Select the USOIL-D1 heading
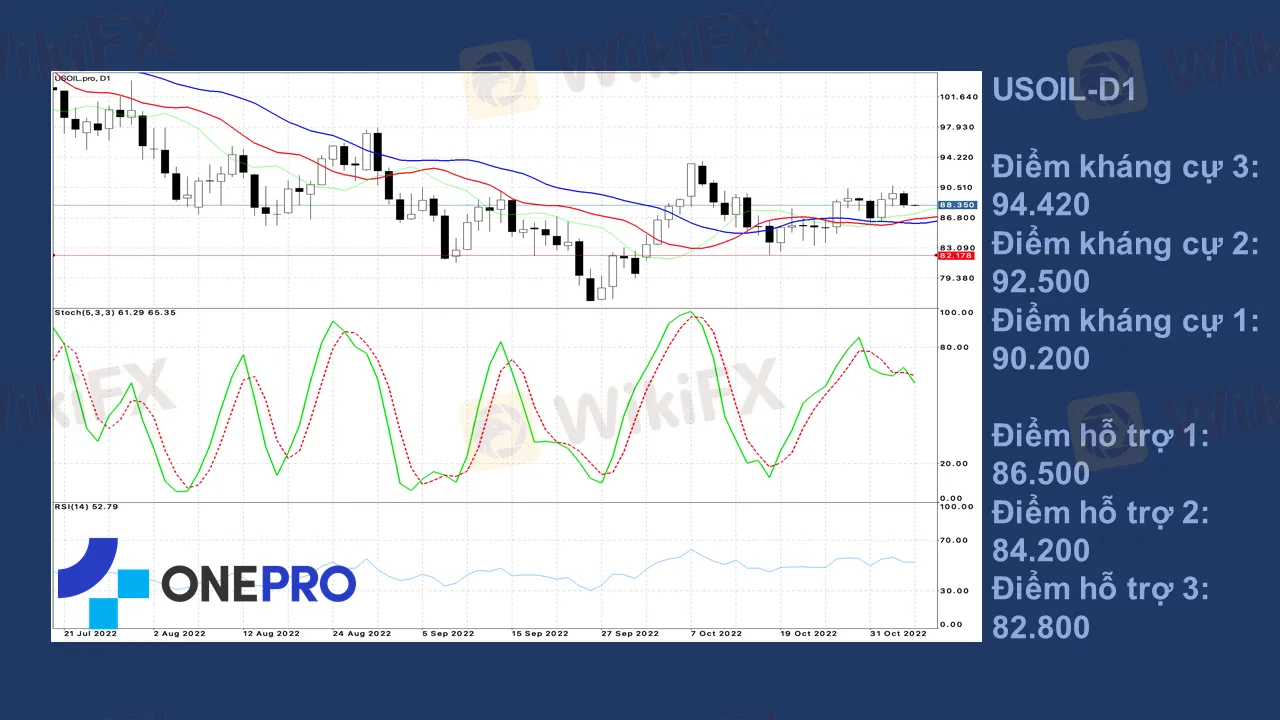 (x=1063, y=90)
